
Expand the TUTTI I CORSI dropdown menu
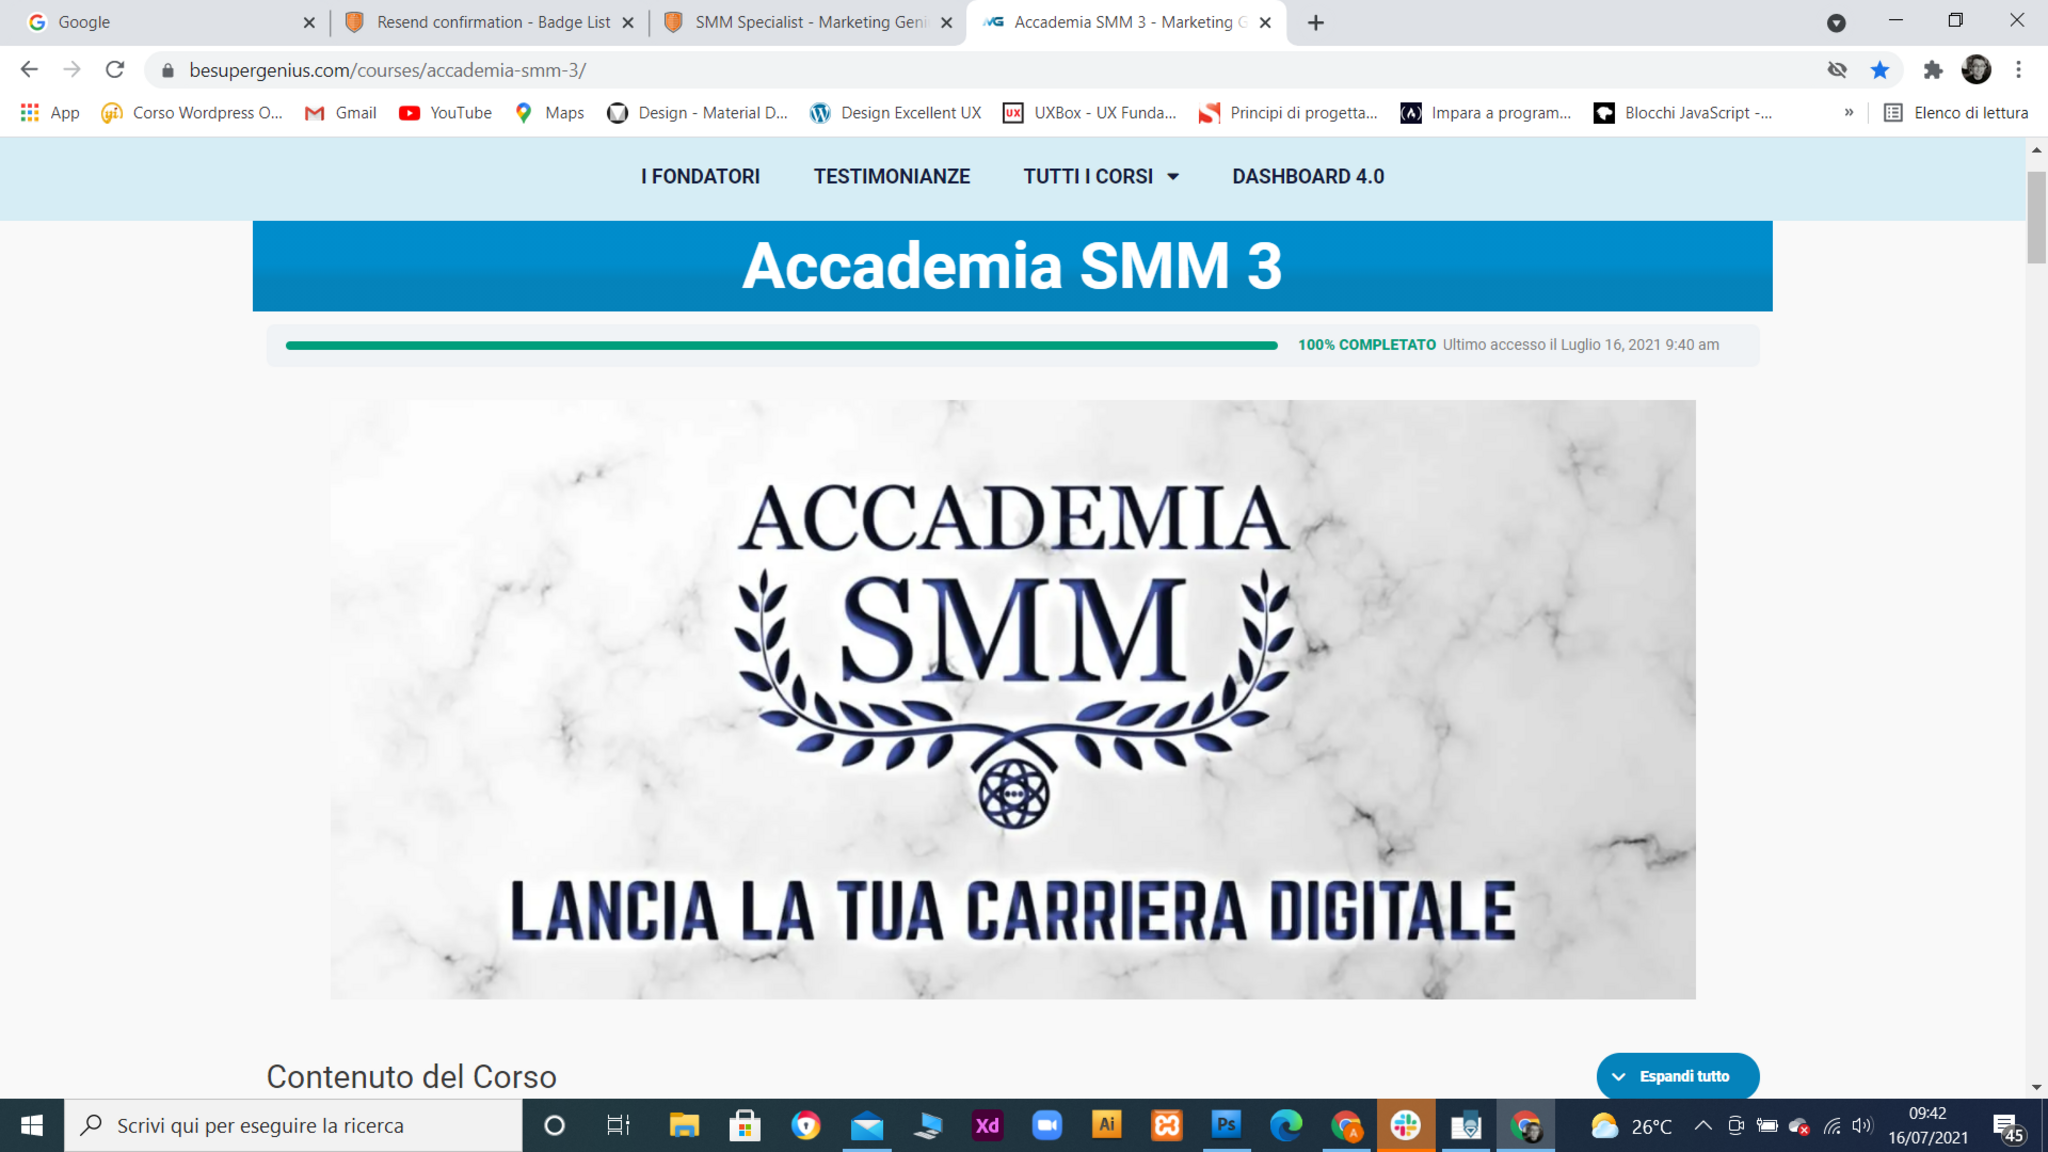(x=1101, y=177)
